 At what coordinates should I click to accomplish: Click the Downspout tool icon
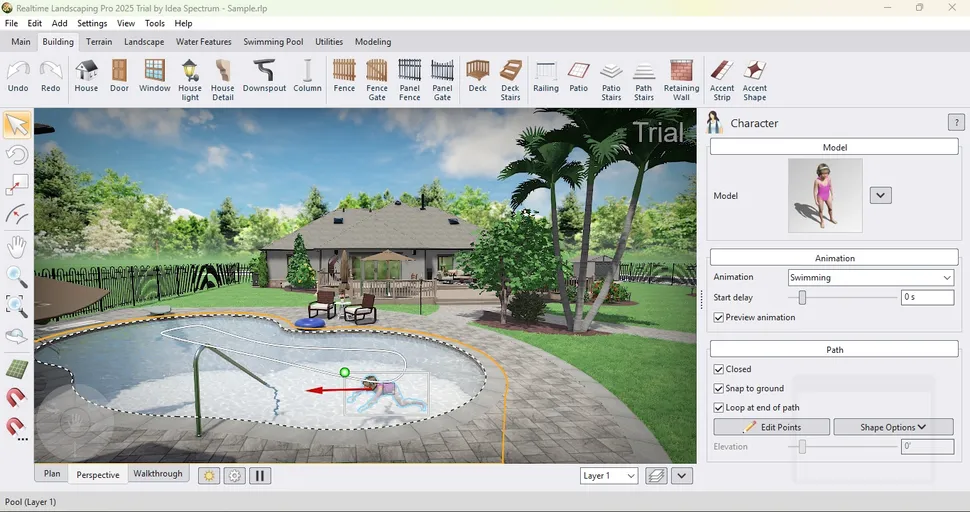[x=264, y=75]
